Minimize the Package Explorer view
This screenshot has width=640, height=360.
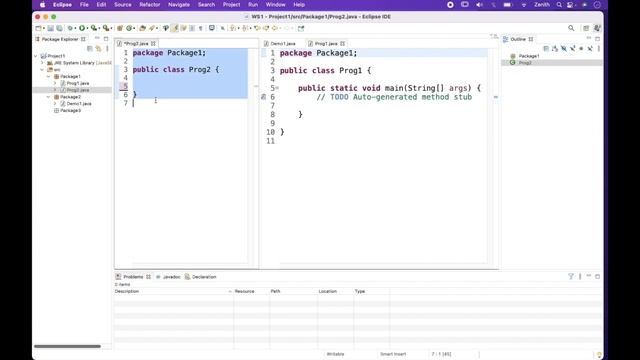pos(97,39)
